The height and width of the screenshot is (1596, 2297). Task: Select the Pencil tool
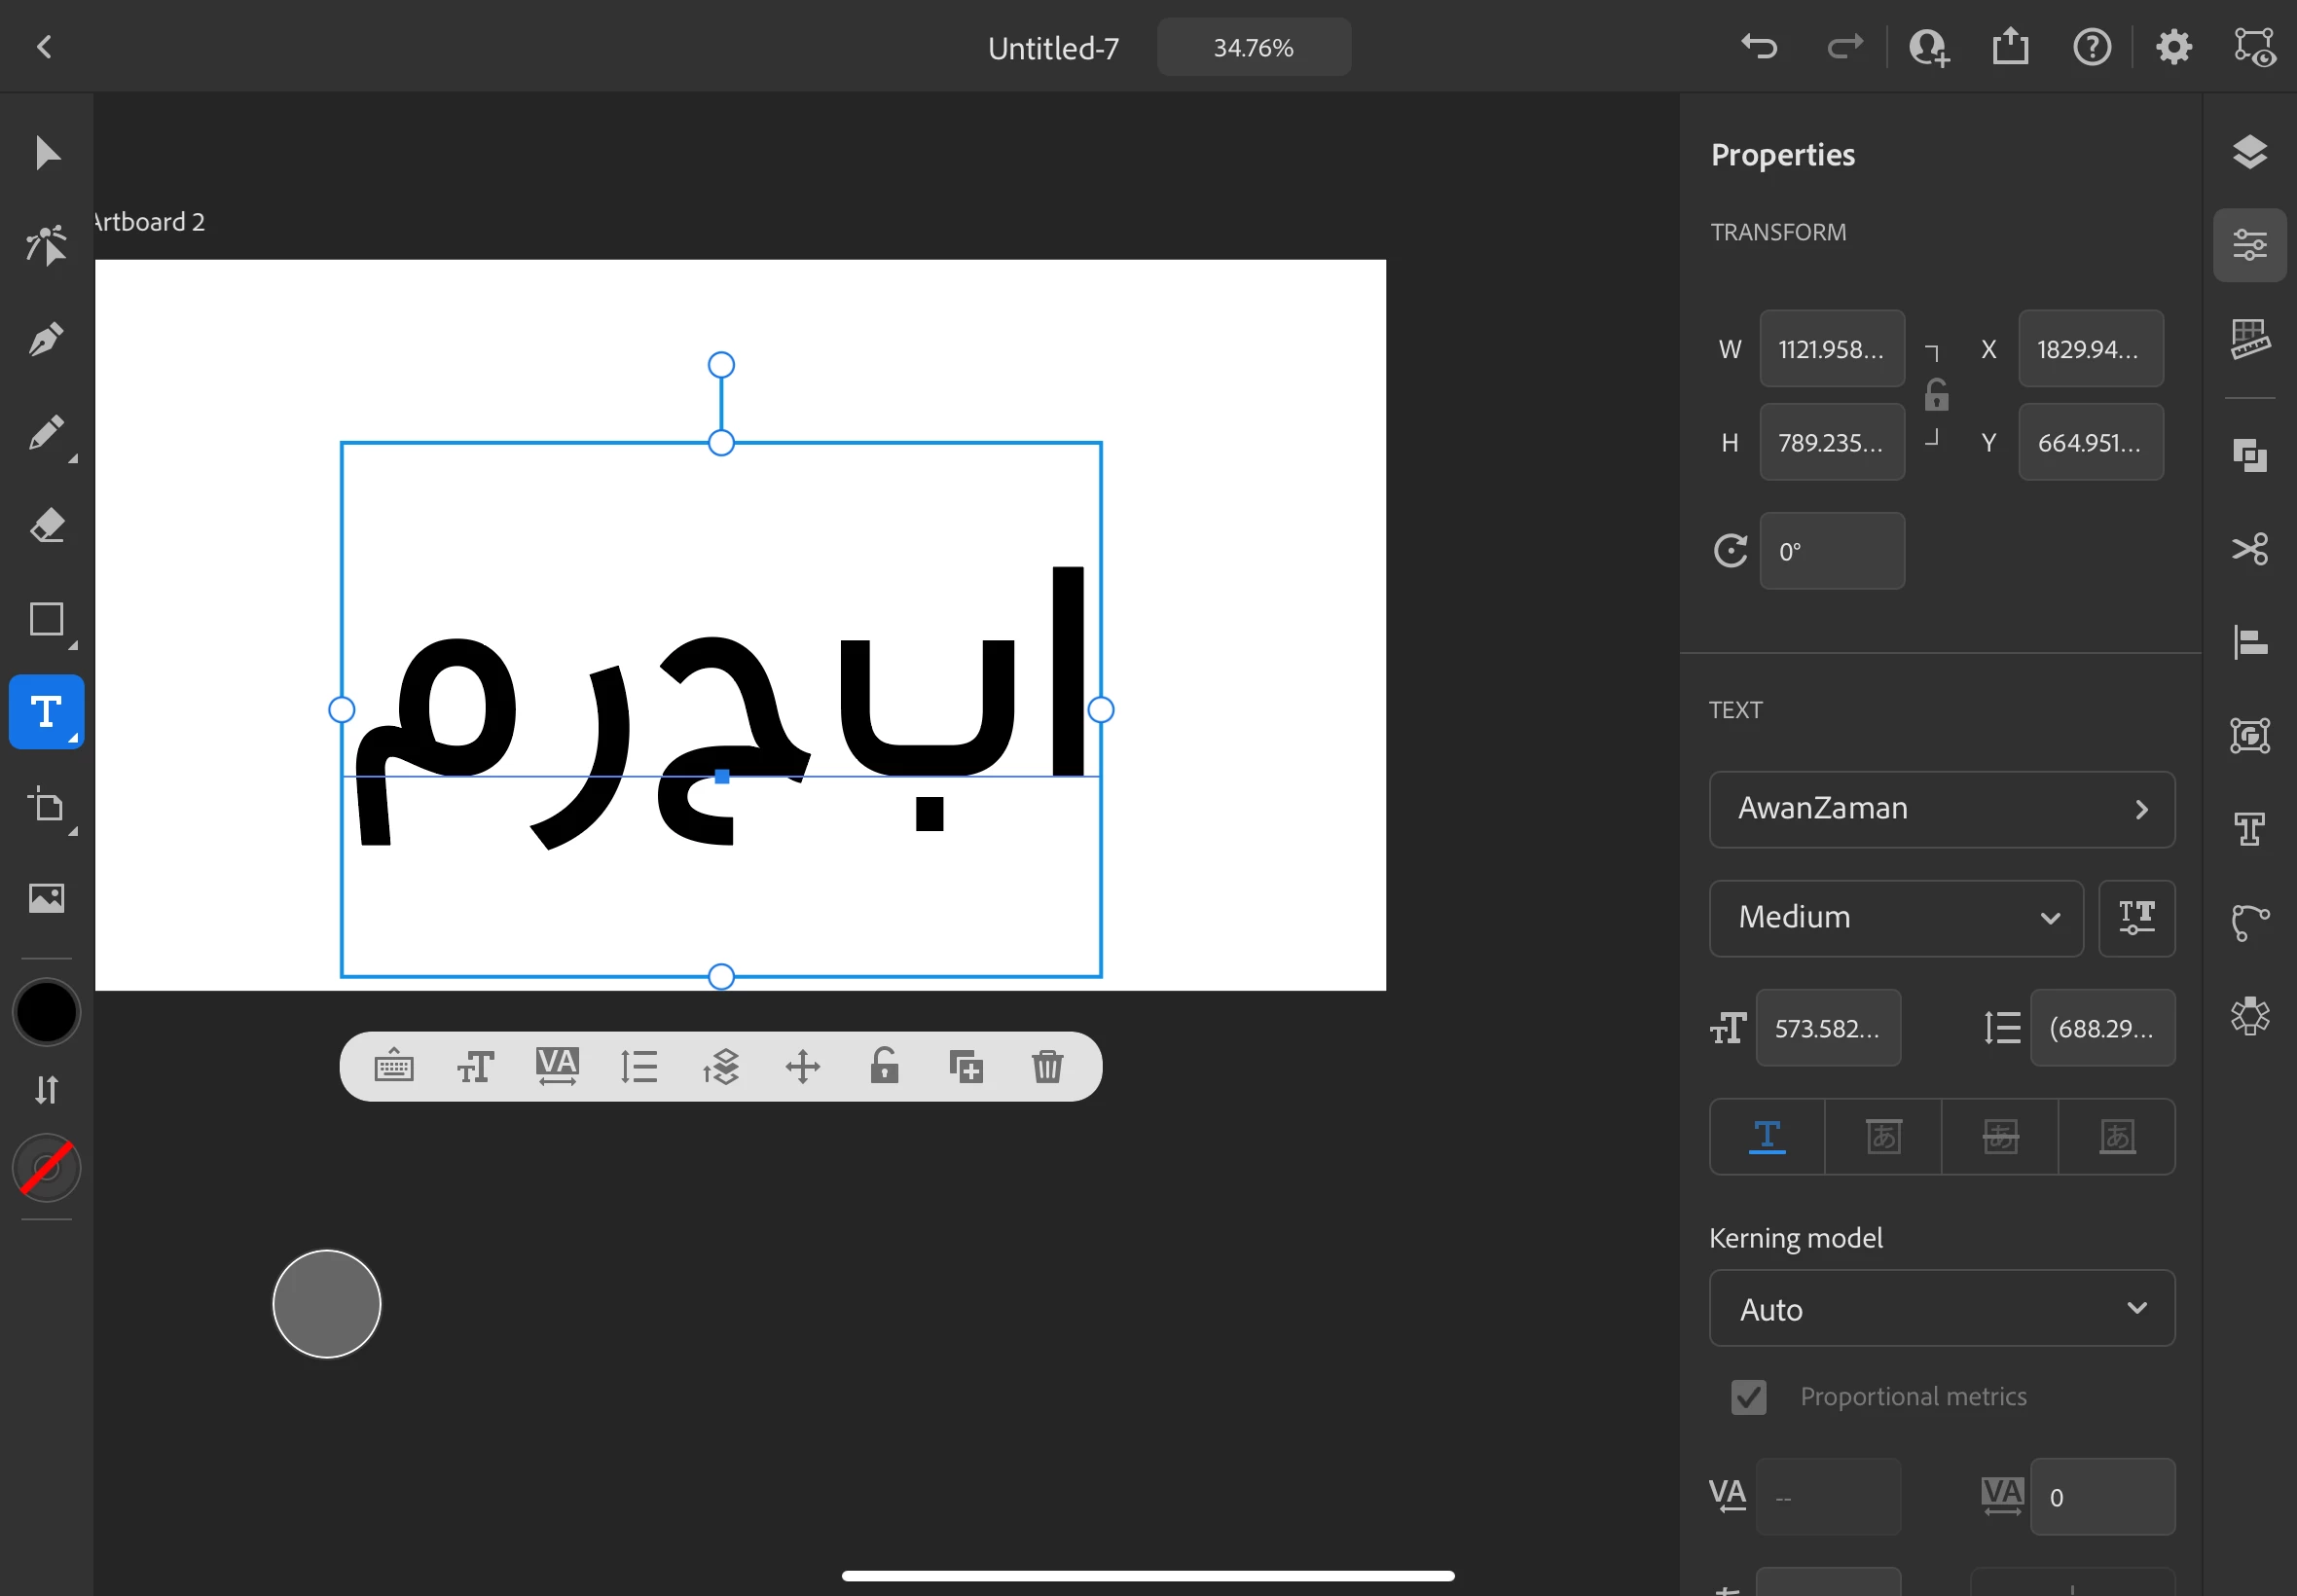click(x=46, y=433)
